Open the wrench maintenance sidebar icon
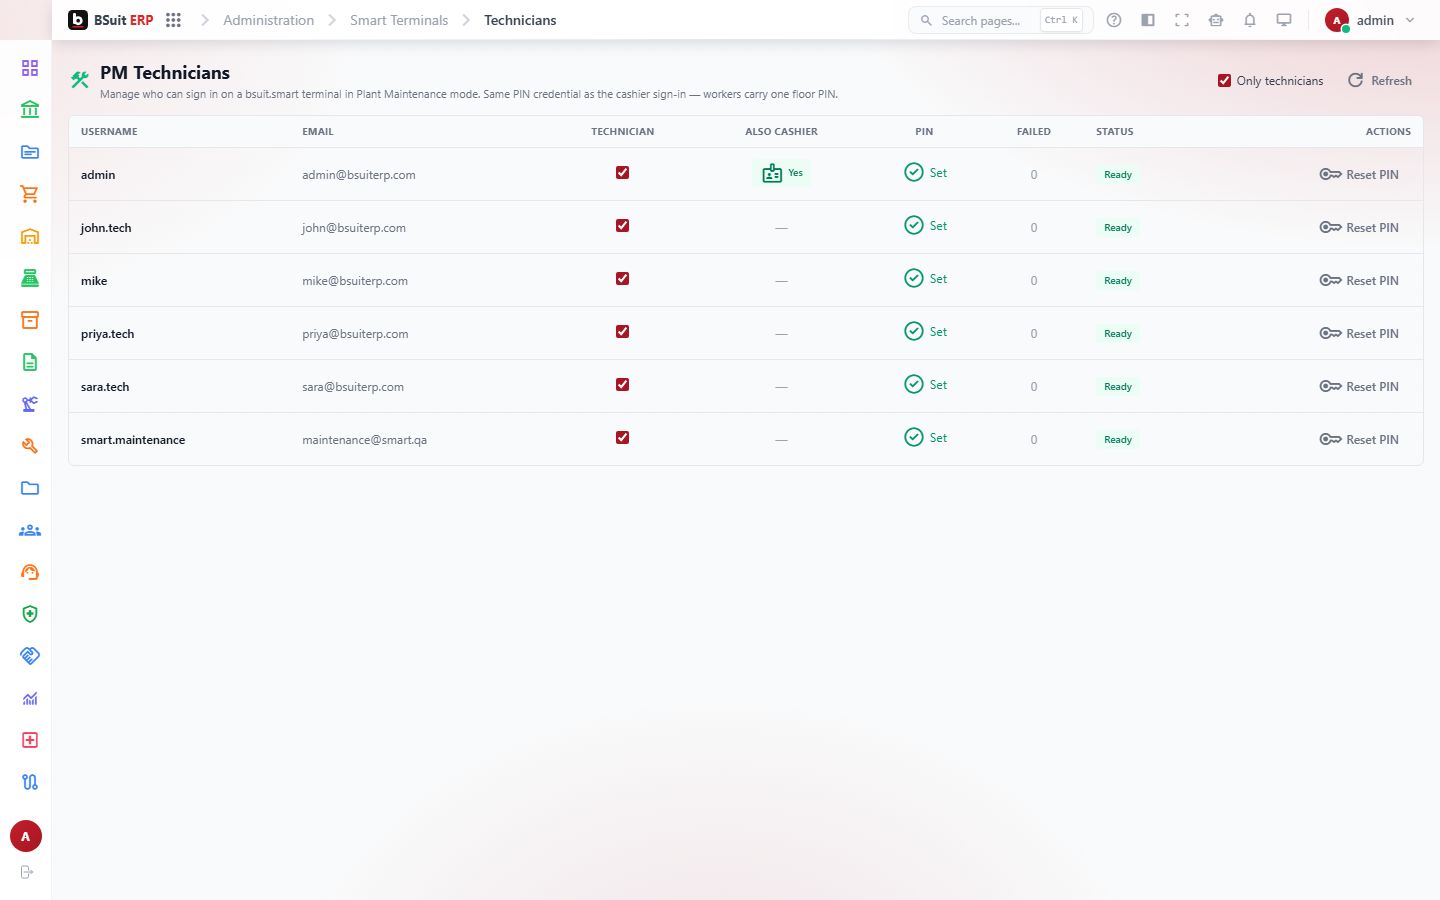 click(30, 446)
